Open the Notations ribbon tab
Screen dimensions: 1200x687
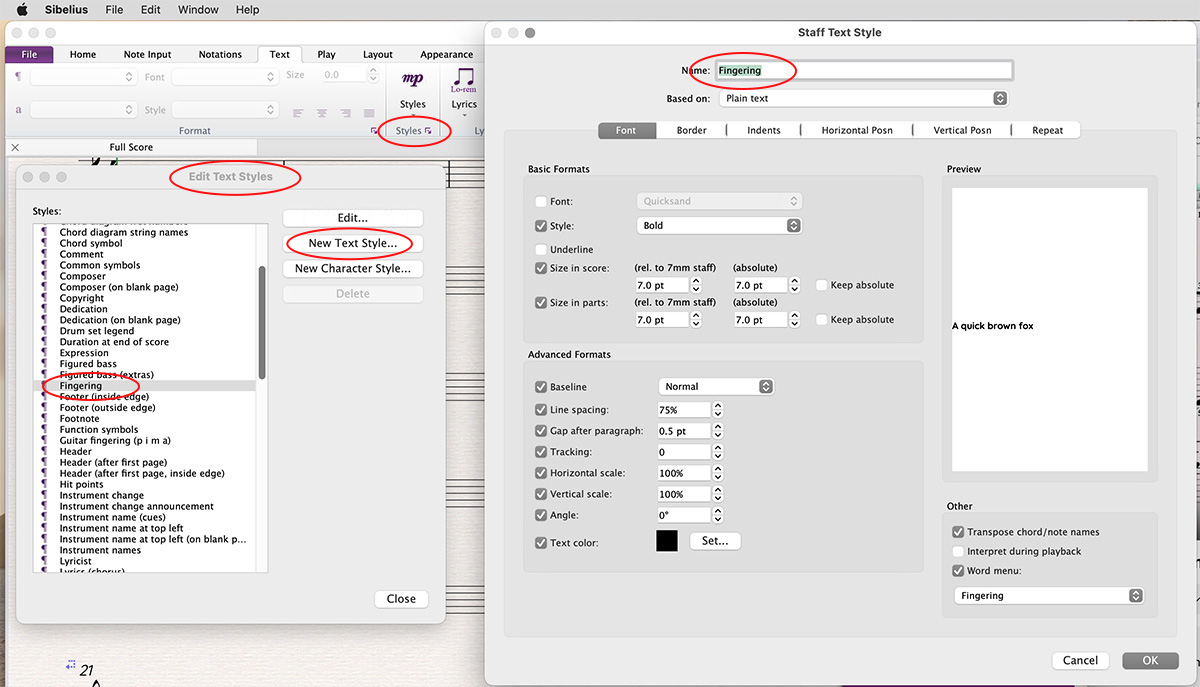click(x=220, y=54)
